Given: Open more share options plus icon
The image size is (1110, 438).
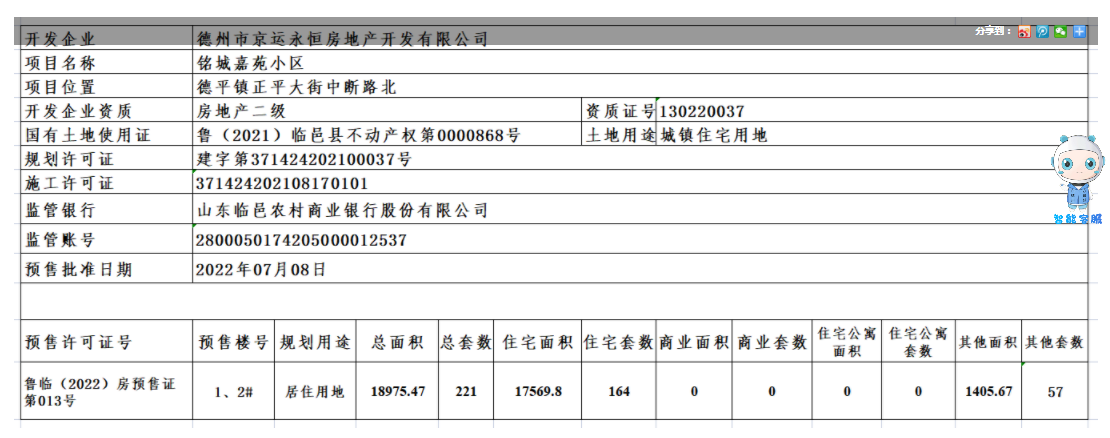Looking at the screenshot, I should tap(1079, 32).
